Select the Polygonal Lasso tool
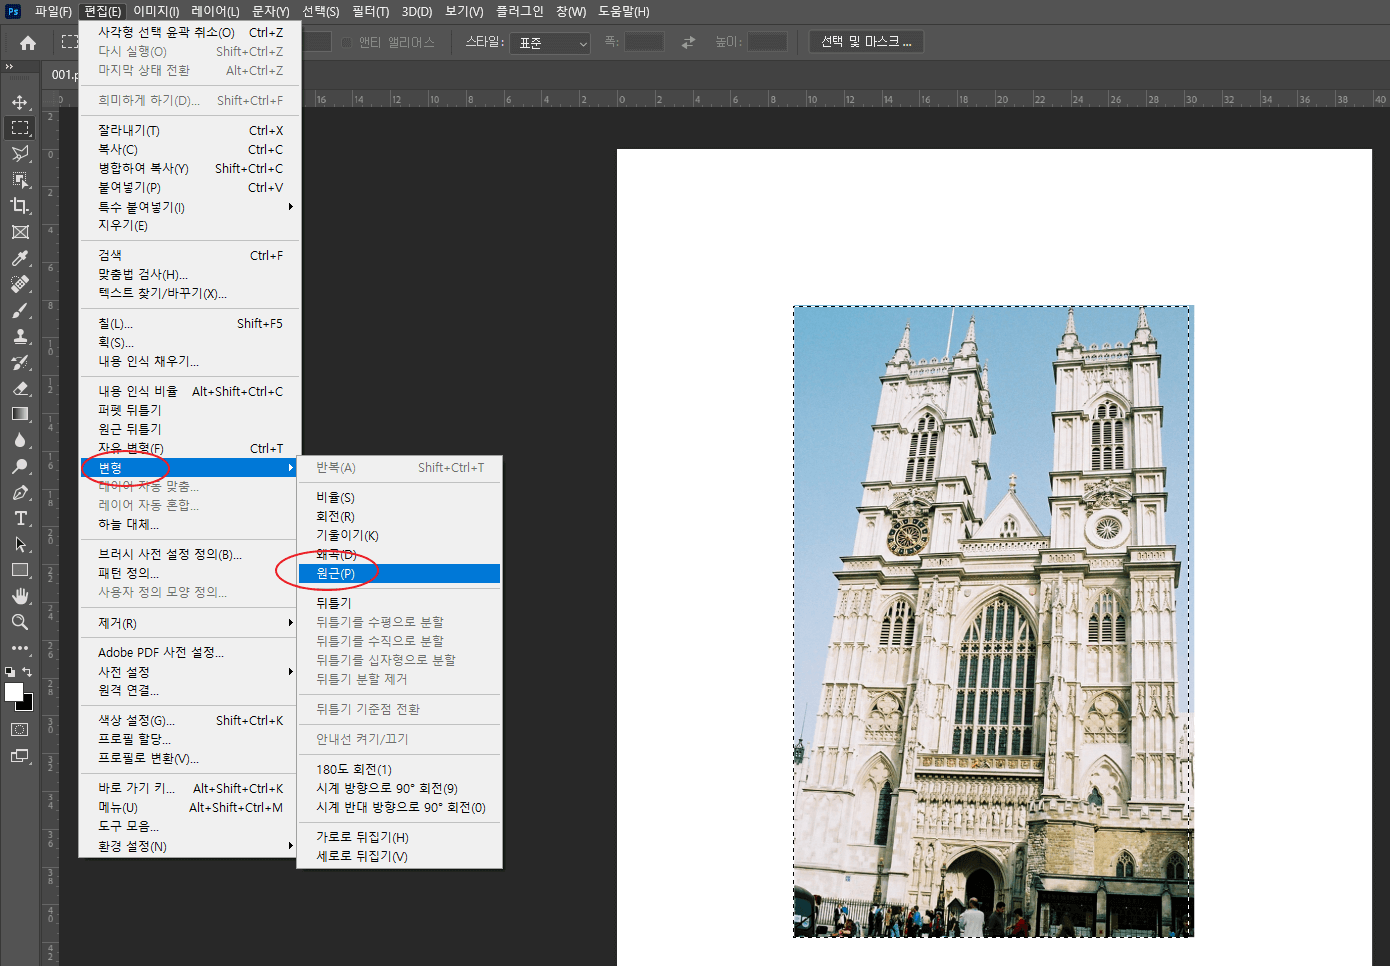 (20, 154)
